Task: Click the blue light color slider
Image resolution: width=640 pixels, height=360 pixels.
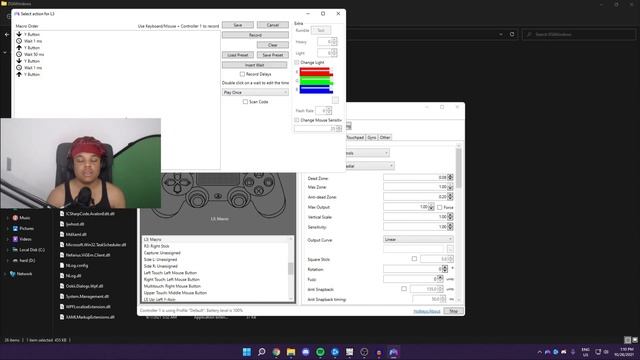Action: 316,89
